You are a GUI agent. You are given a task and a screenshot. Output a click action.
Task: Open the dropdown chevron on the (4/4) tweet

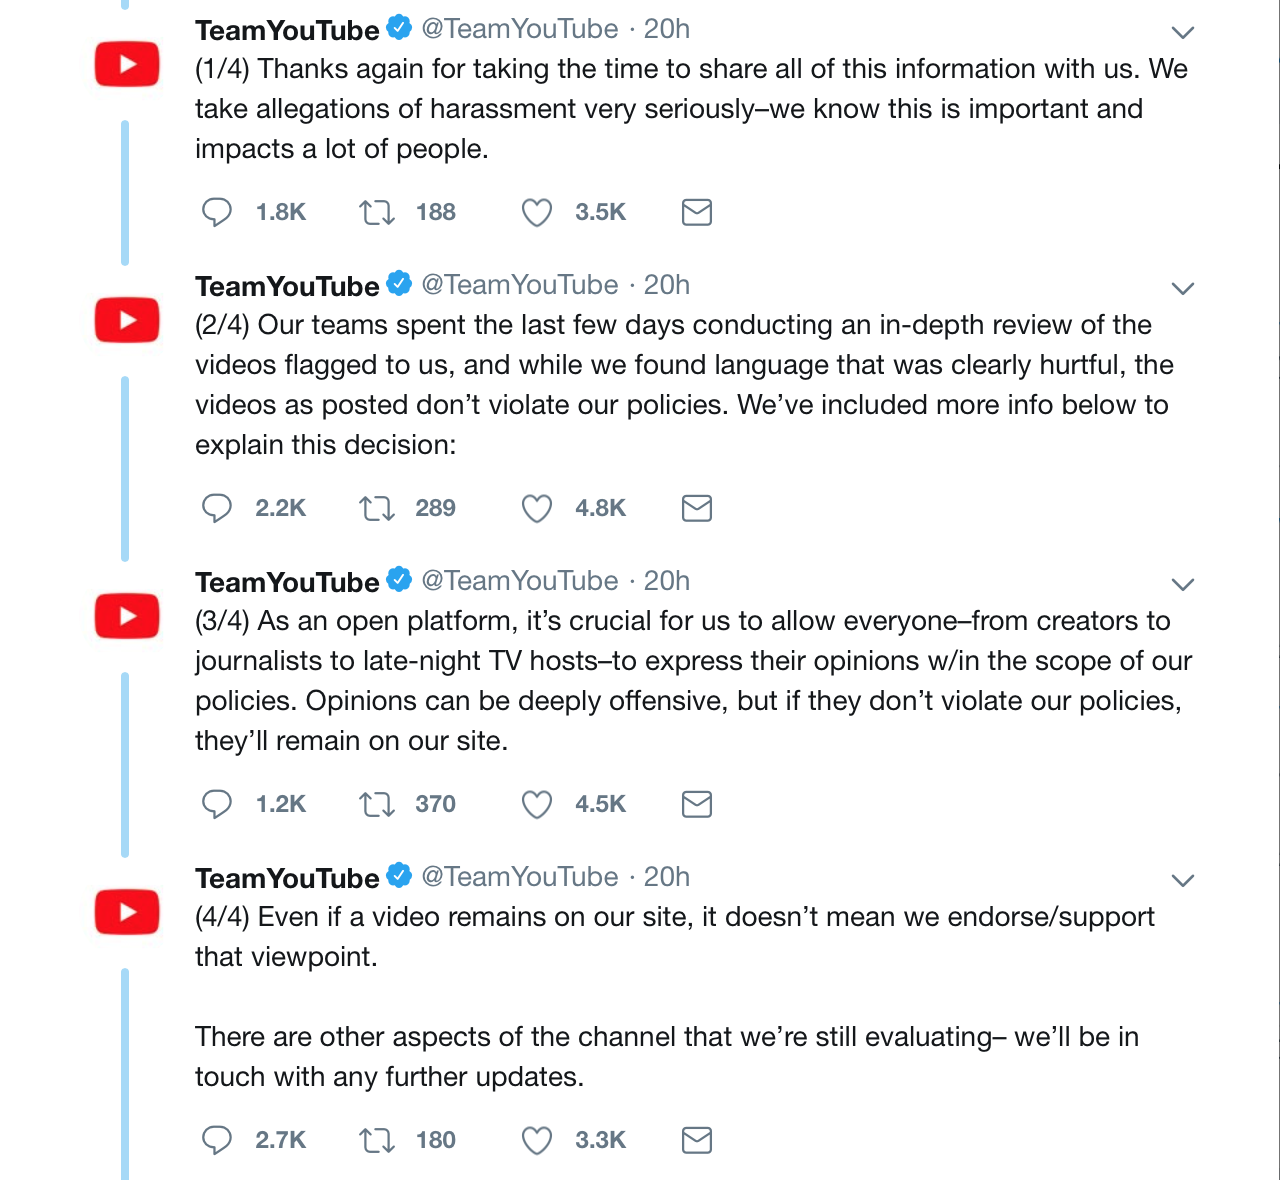point(1183,881)
